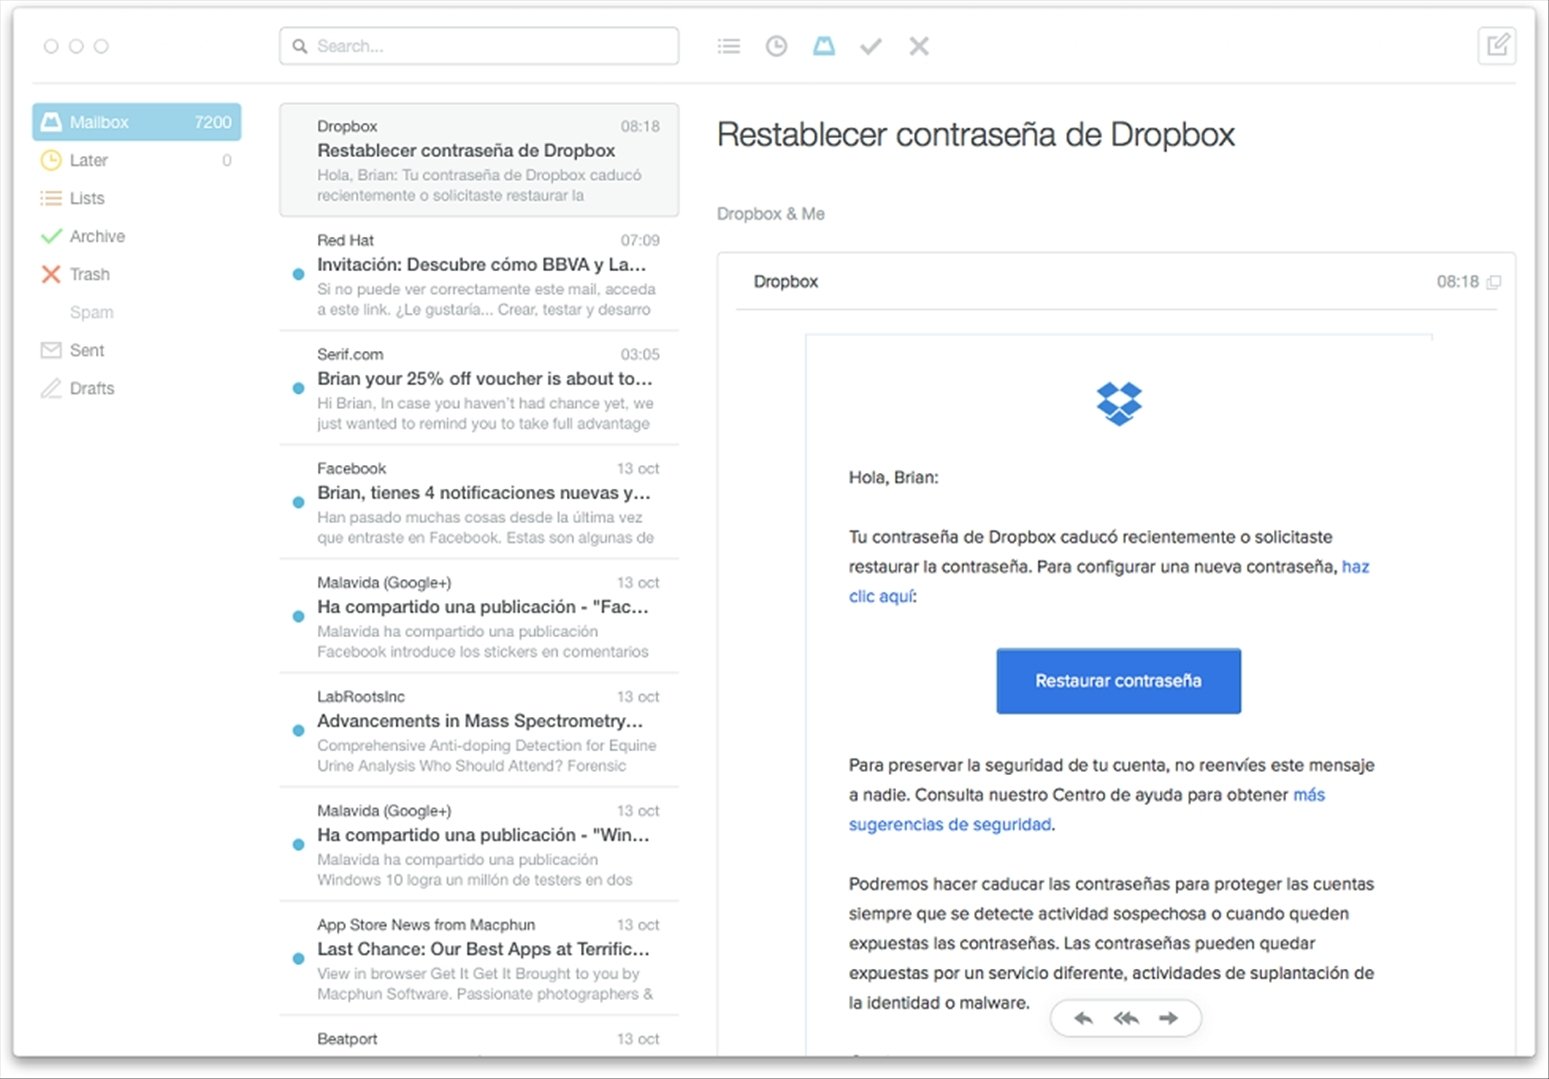Toggle unread dot on App Store News email

pos(298,958)
